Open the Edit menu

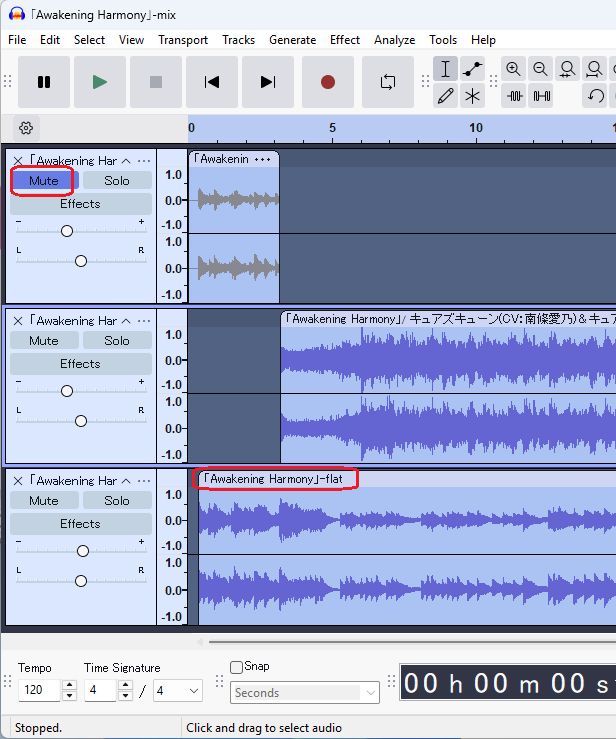coord(50,40)
